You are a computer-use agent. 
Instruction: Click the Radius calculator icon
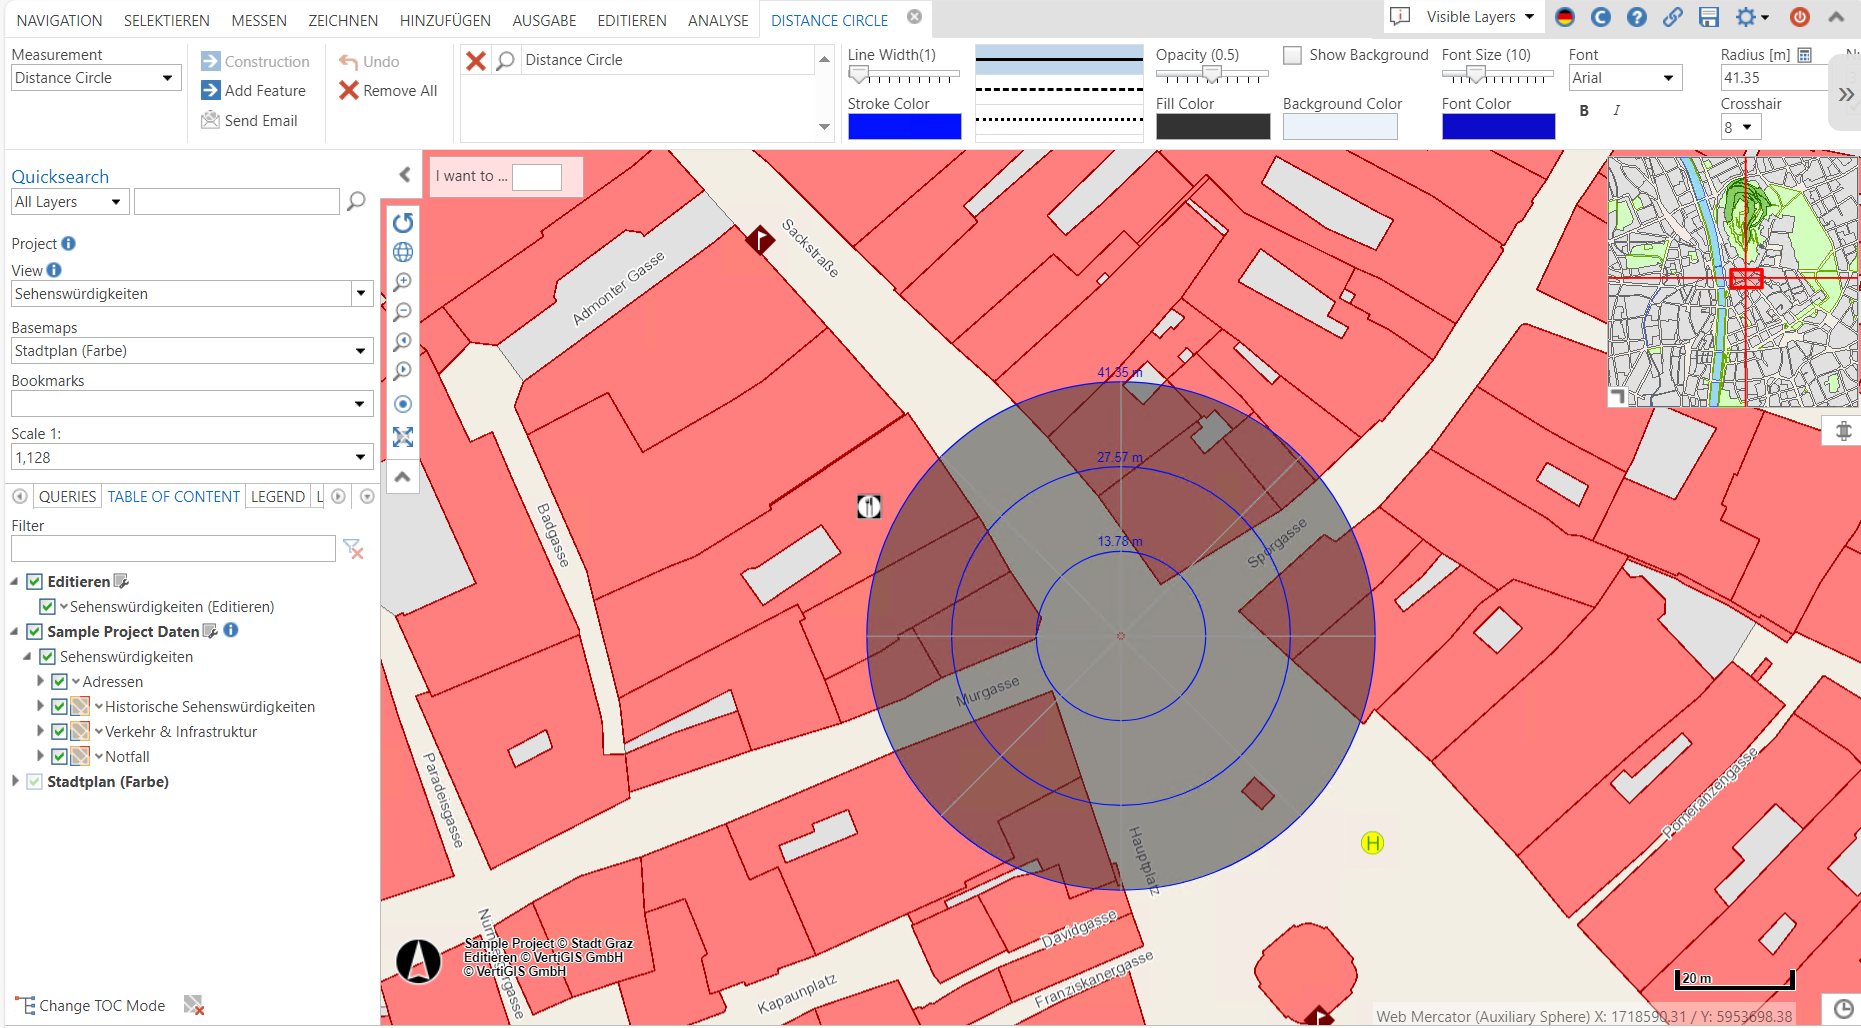(1806, 55)
